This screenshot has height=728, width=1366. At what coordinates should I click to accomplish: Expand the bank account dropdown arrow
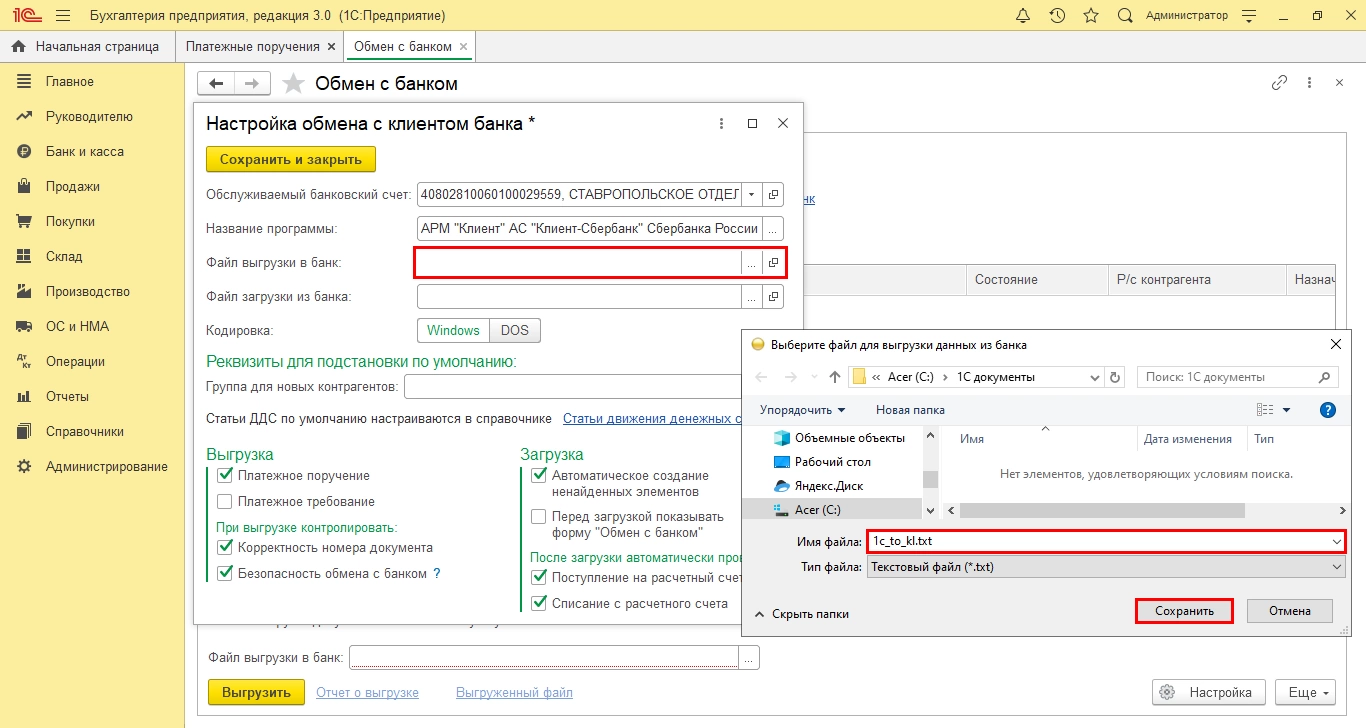click(751, 194)
